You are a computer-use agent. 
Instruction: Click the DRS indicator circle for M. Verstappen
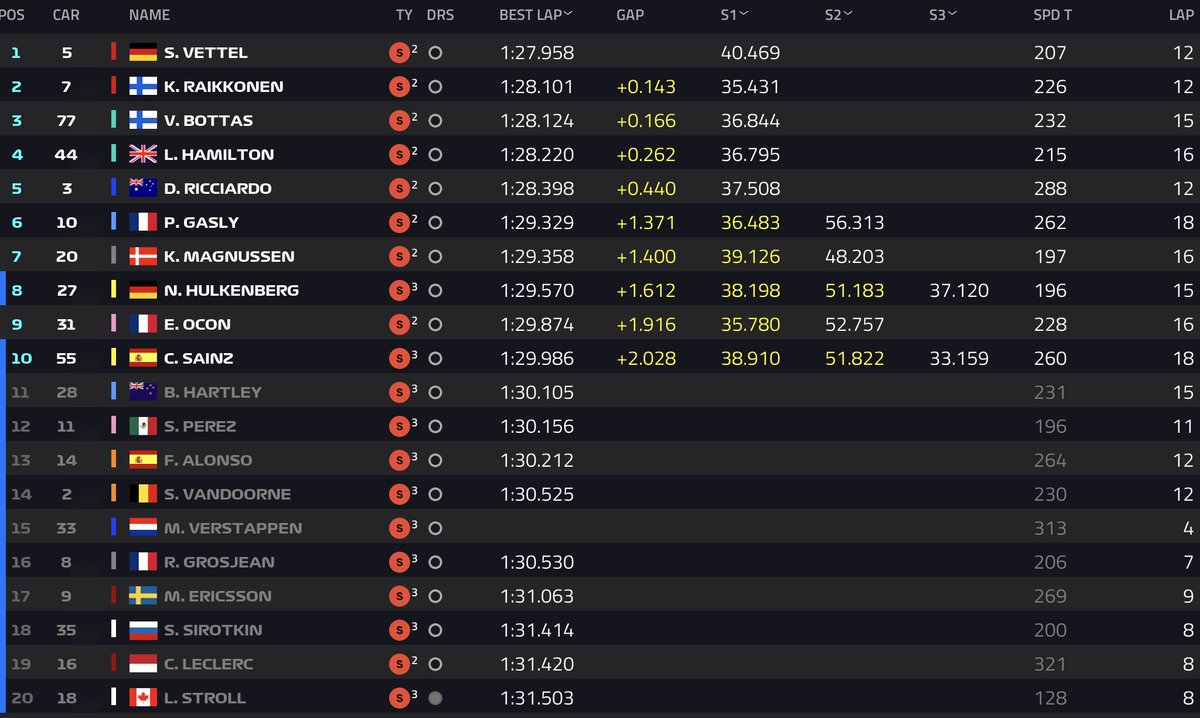point(435,529)
